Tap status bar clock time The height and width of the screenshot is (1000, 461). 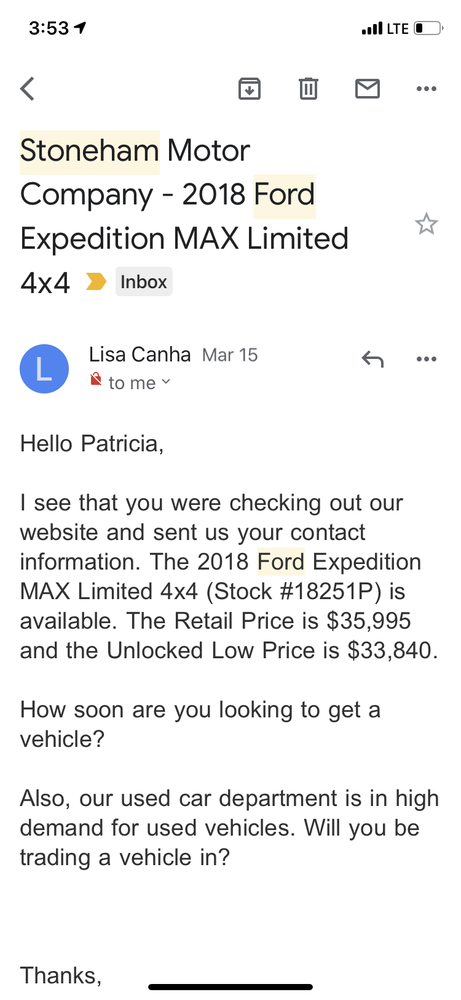pos(49,28)
